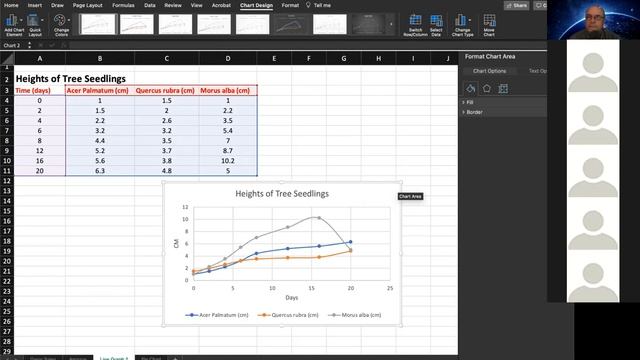This screenshot has height=360, width=640.
Task: Open the Name Box stepper showing Chart 2
Action: pyautogui.click(x=29, y=45)
